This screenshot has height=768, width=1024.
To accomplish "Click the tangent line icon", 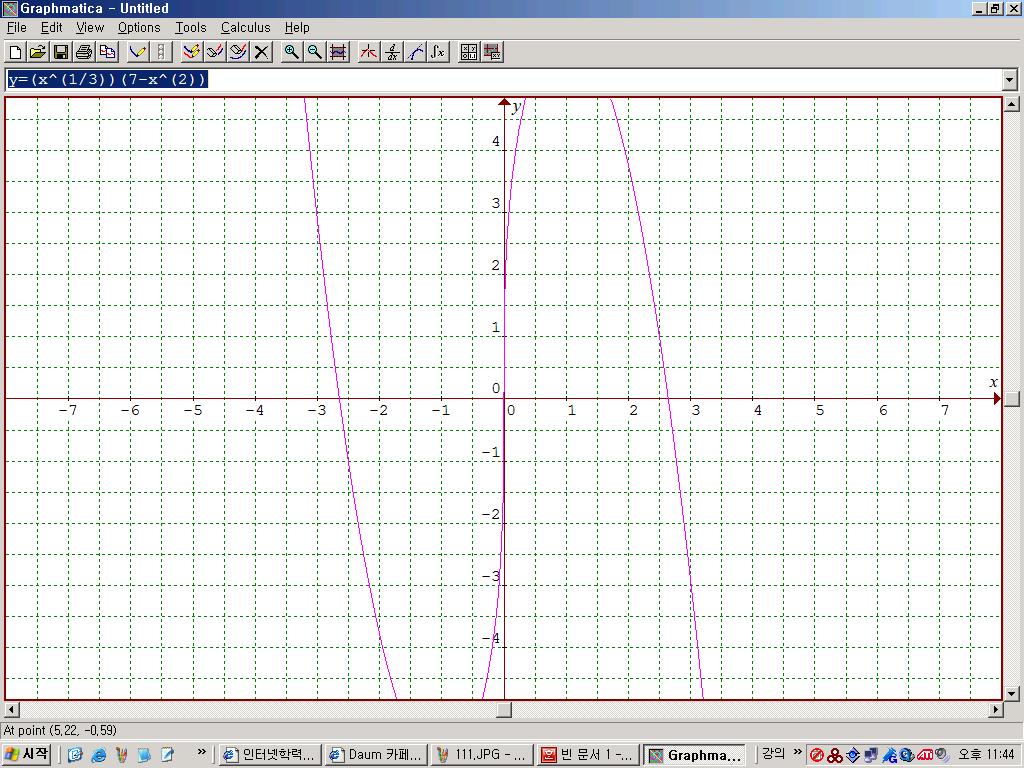I will click(415, 52).
